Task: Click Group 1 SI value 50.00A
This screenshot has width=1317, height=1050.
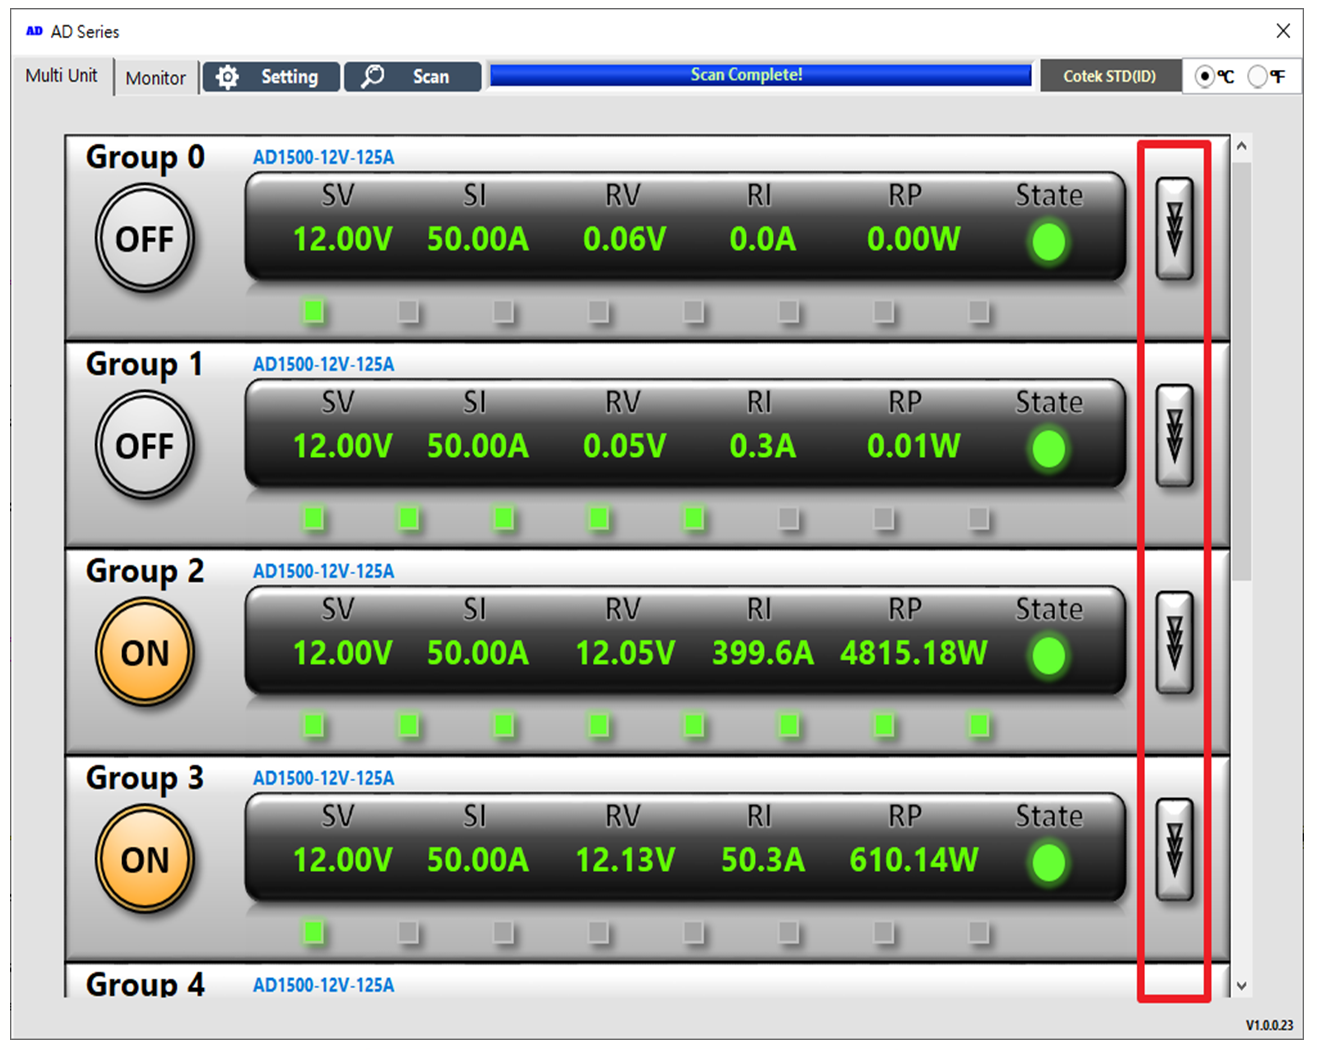Action: click(477, 446)
